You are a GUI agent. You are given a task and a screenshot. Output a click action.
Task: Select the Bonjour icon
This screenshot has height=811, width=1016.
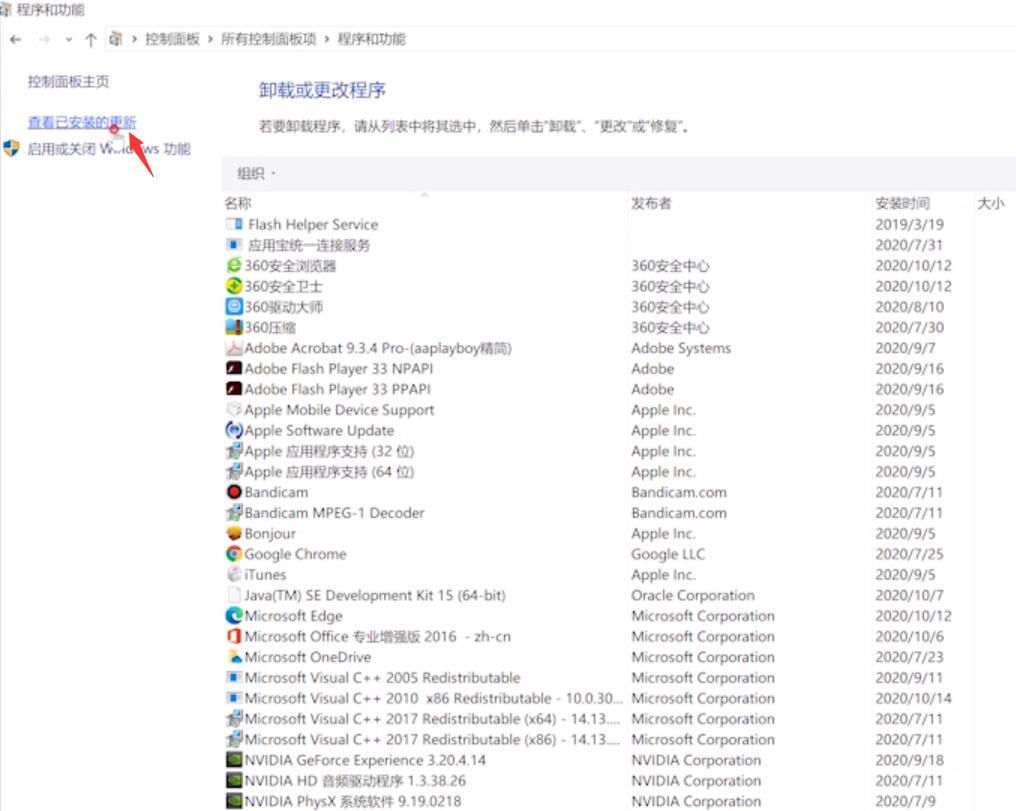(x=233, y=533)
